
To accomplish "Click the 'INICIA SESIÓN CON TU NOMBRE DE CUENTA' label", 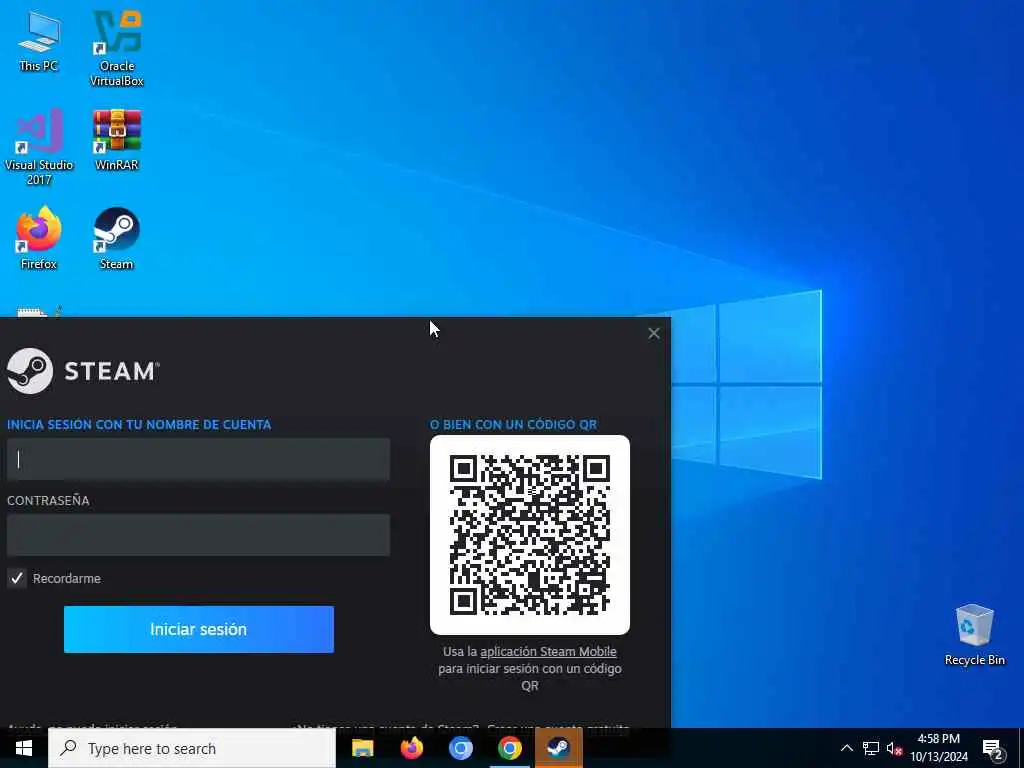I will pos(139,424).
